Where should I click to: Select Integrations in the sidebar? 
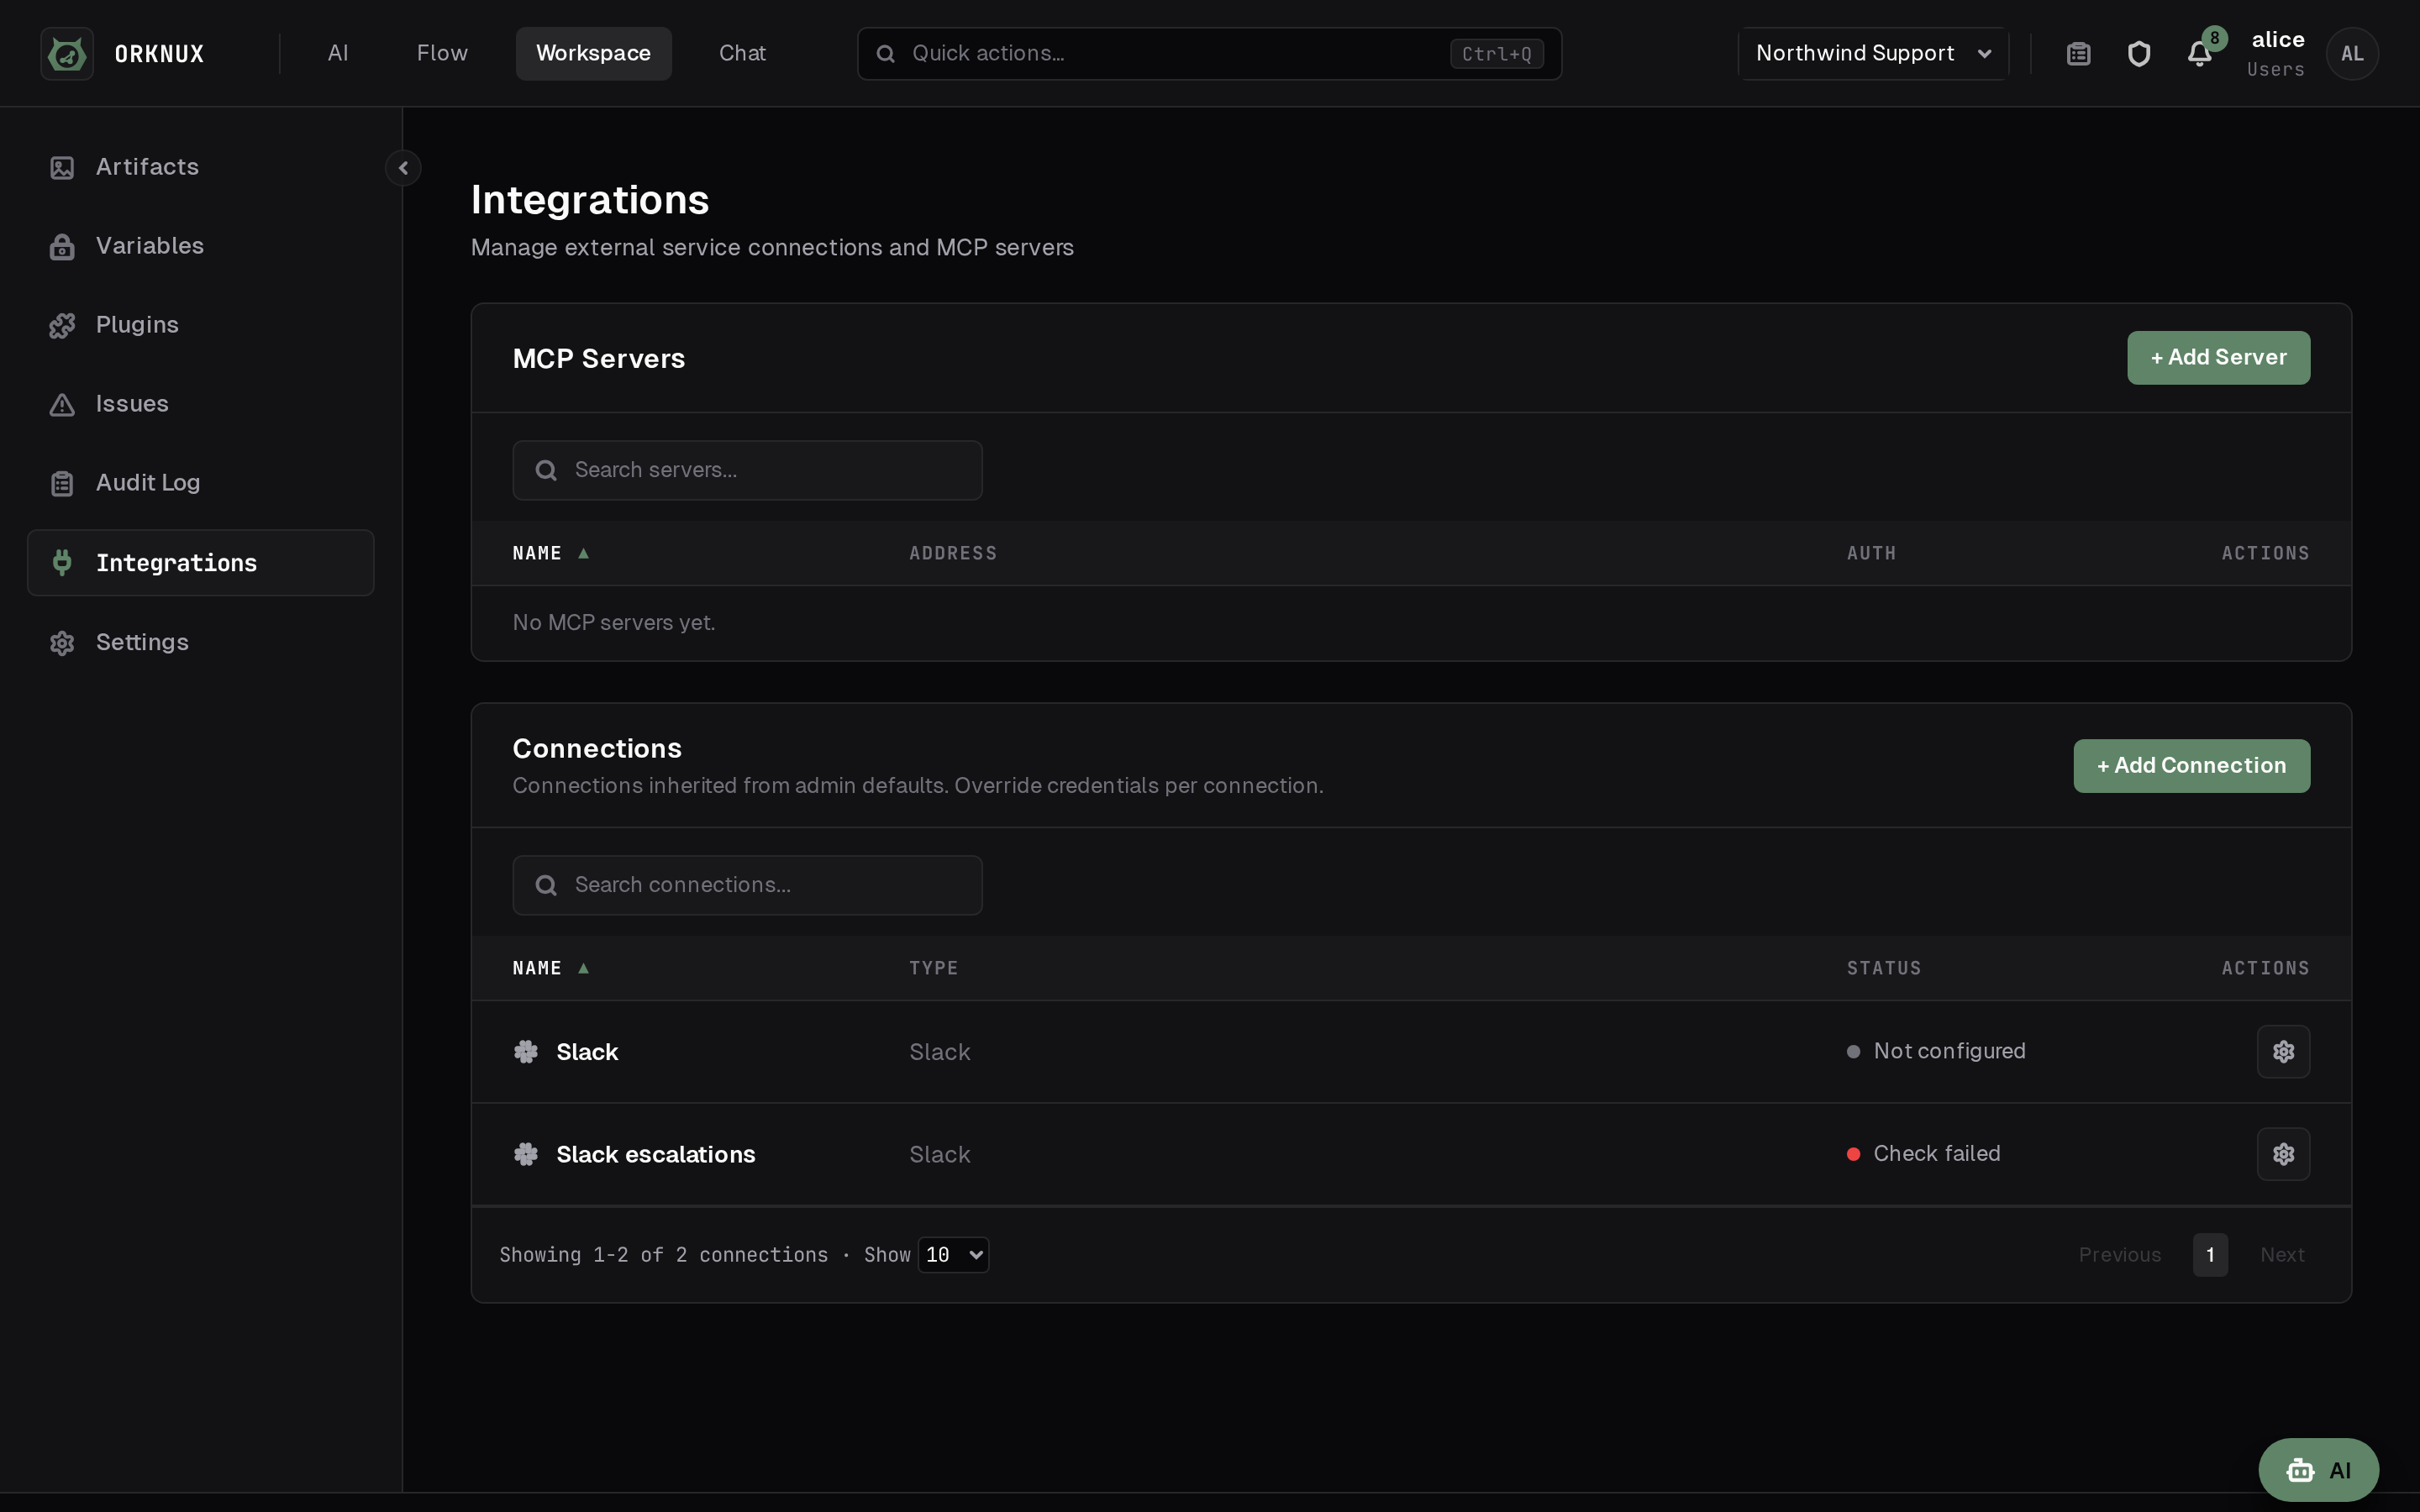click(201, 563)
